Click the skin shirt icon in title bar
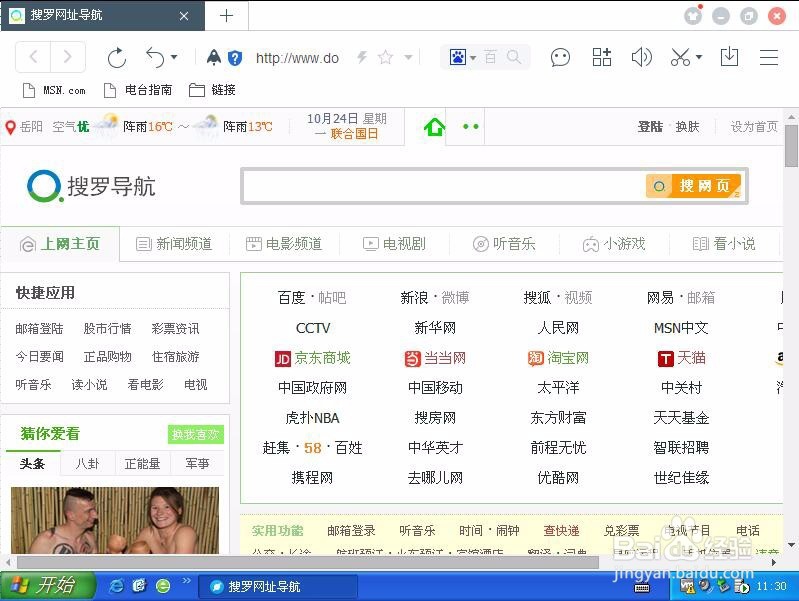This screenshot has width=799, height=601. (x=693, y=16)
